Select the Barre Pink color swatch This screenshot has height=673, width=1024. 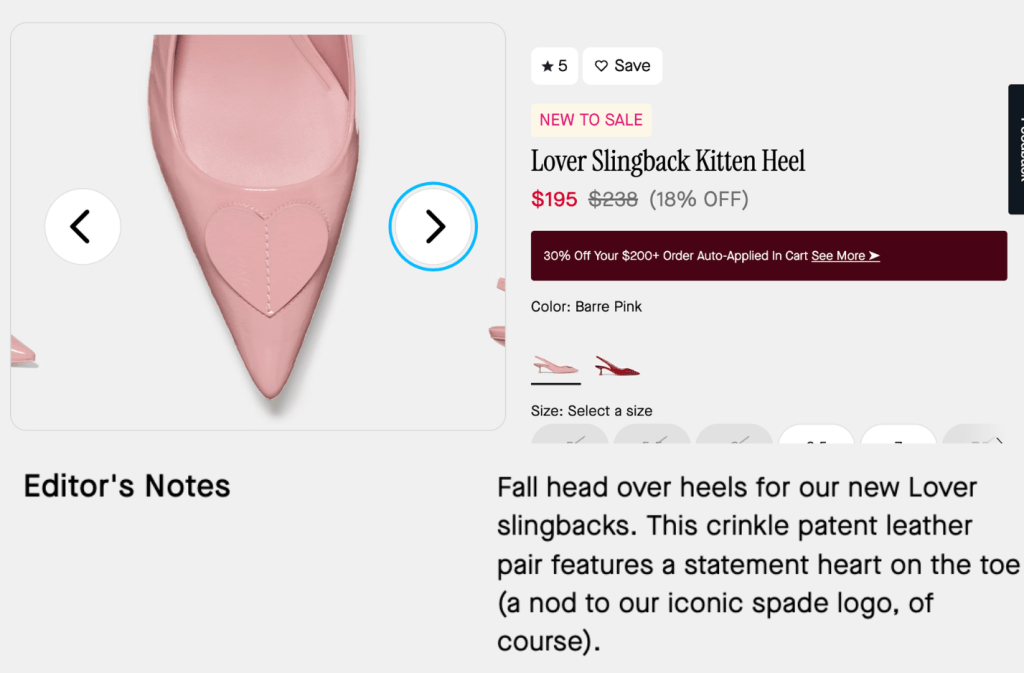tap(556, 366)
